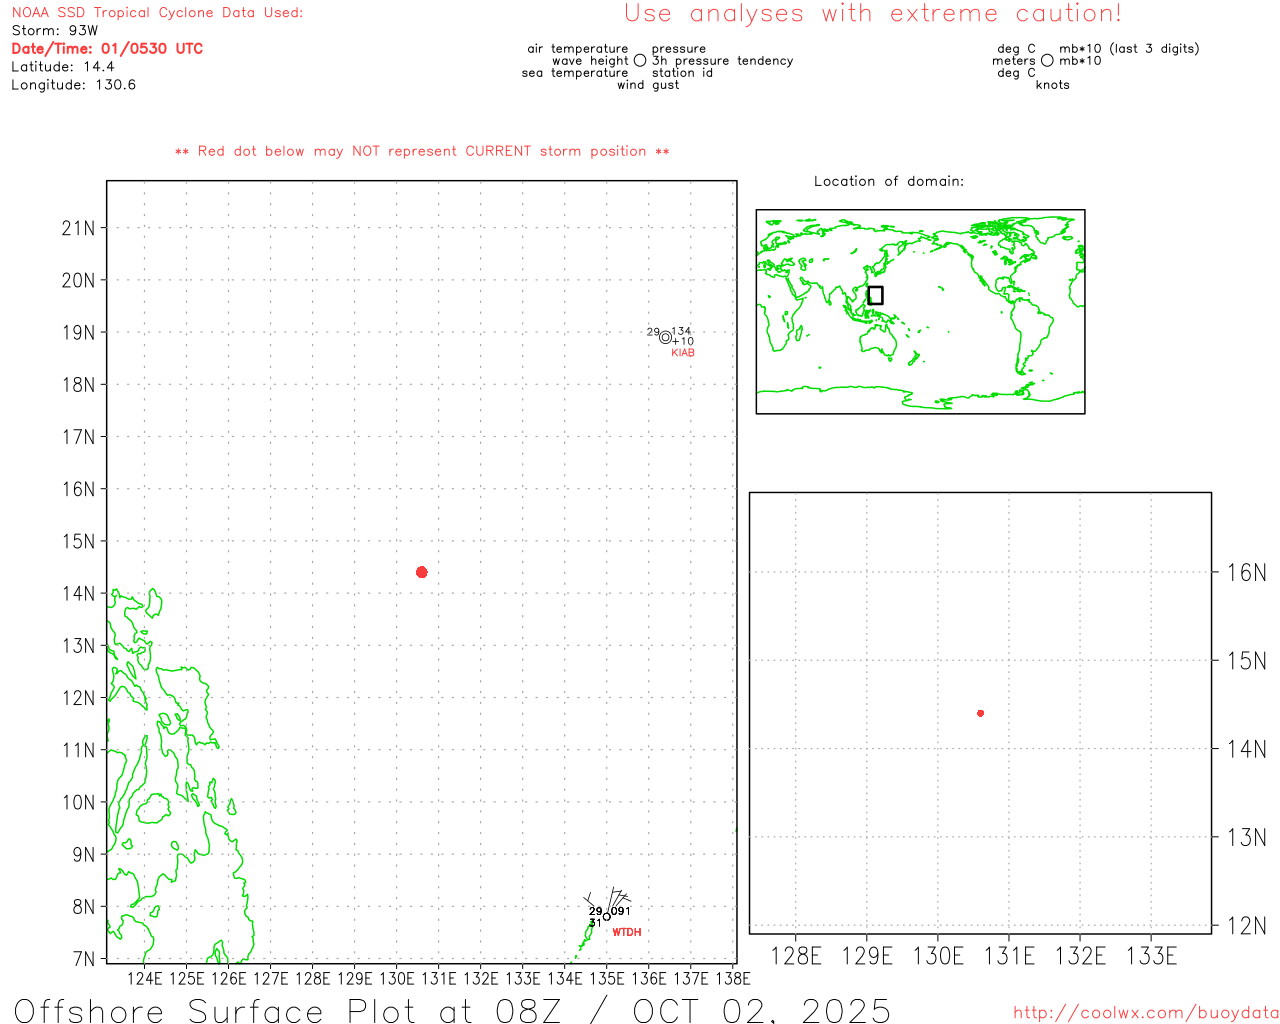Screen dimensions: 1280x1024
Task: Click the red dot in the zoomed inset map
Action: tap(980, 713)
